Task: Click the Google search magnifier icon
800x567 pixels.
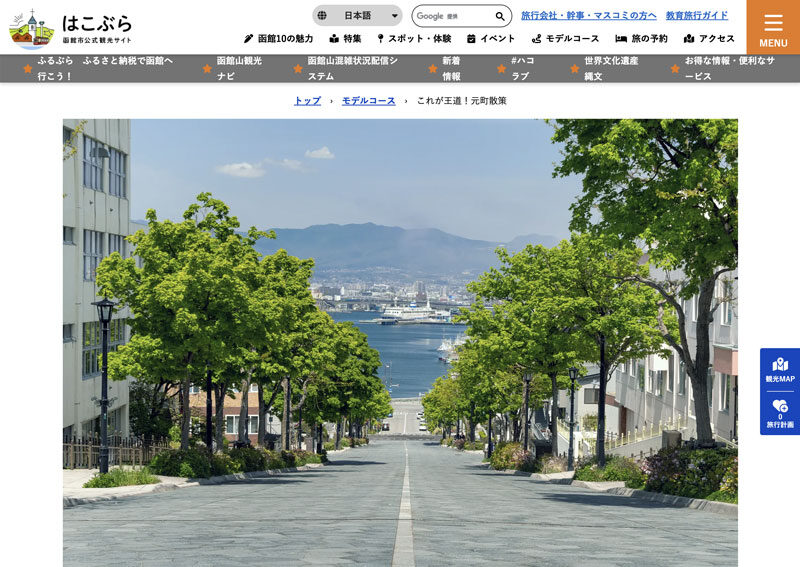Action: click(500, 16)
